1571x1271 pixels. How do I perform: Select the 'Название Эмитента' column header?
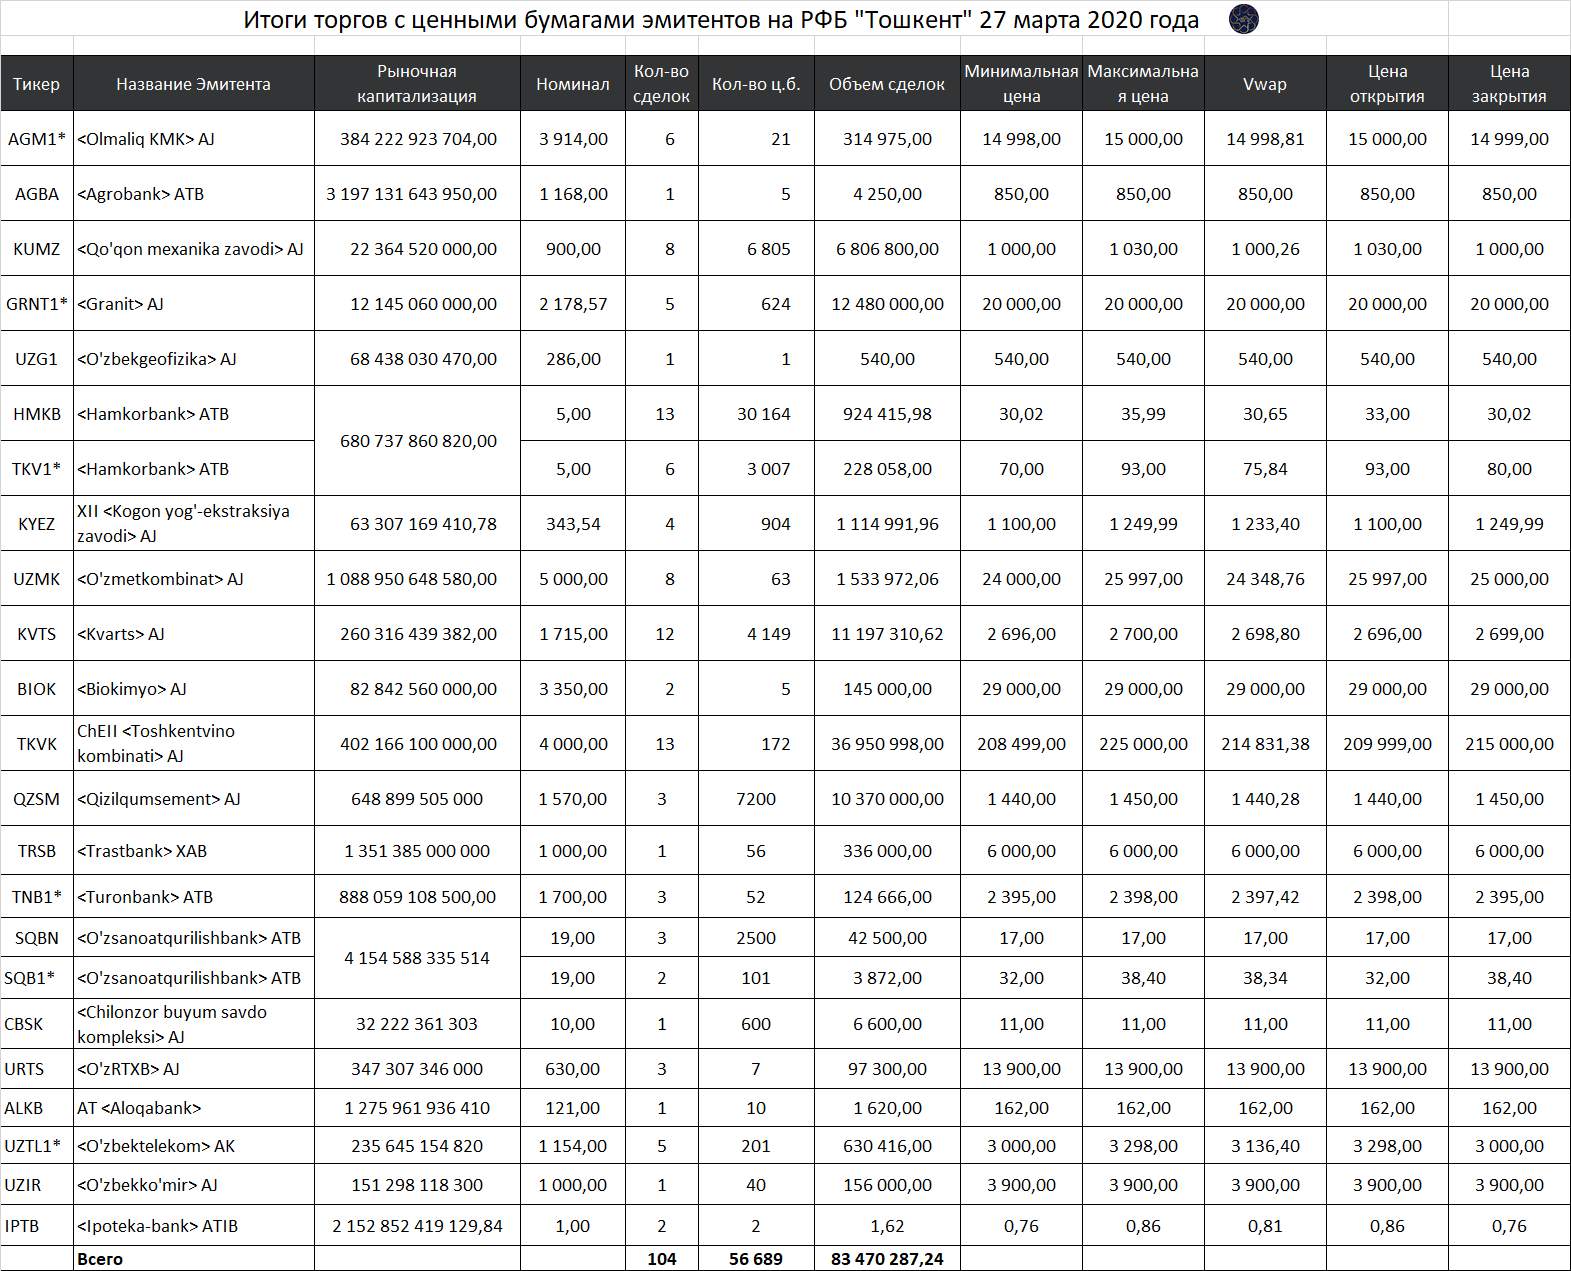[194, 84]
